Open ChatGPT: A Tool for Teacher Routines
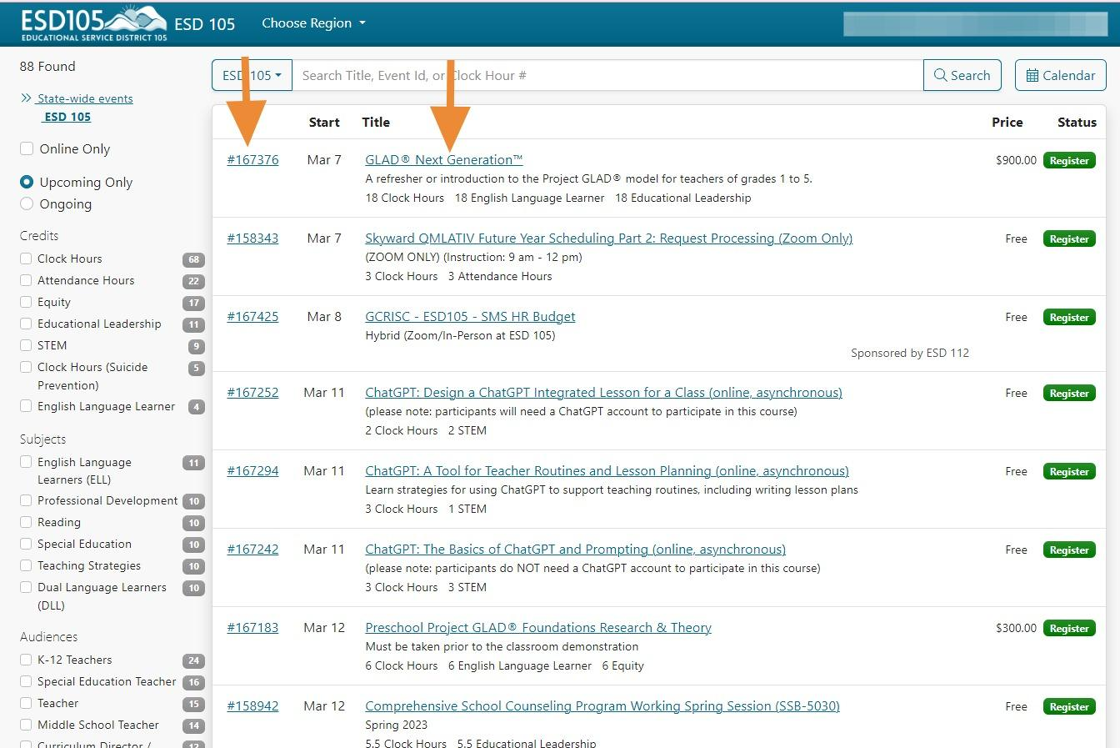The height and width of the screenshot is (748, 1120). click(x=607, y=471)
